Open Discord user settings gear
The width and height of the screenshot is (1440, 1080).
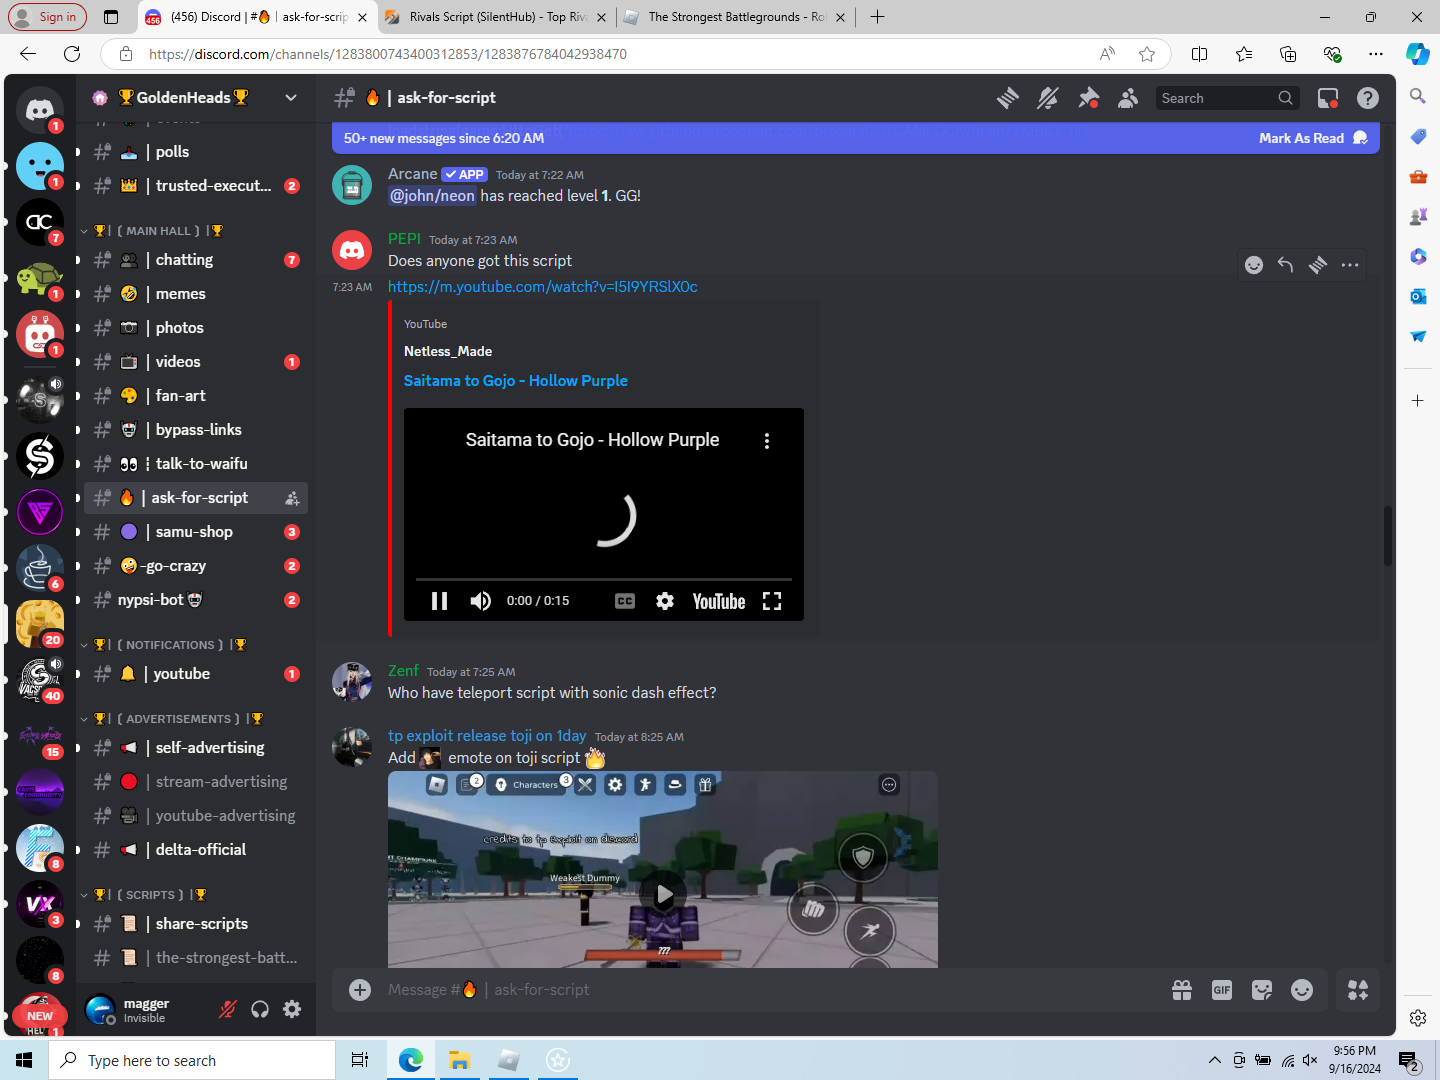click(x=292, y=1010)
